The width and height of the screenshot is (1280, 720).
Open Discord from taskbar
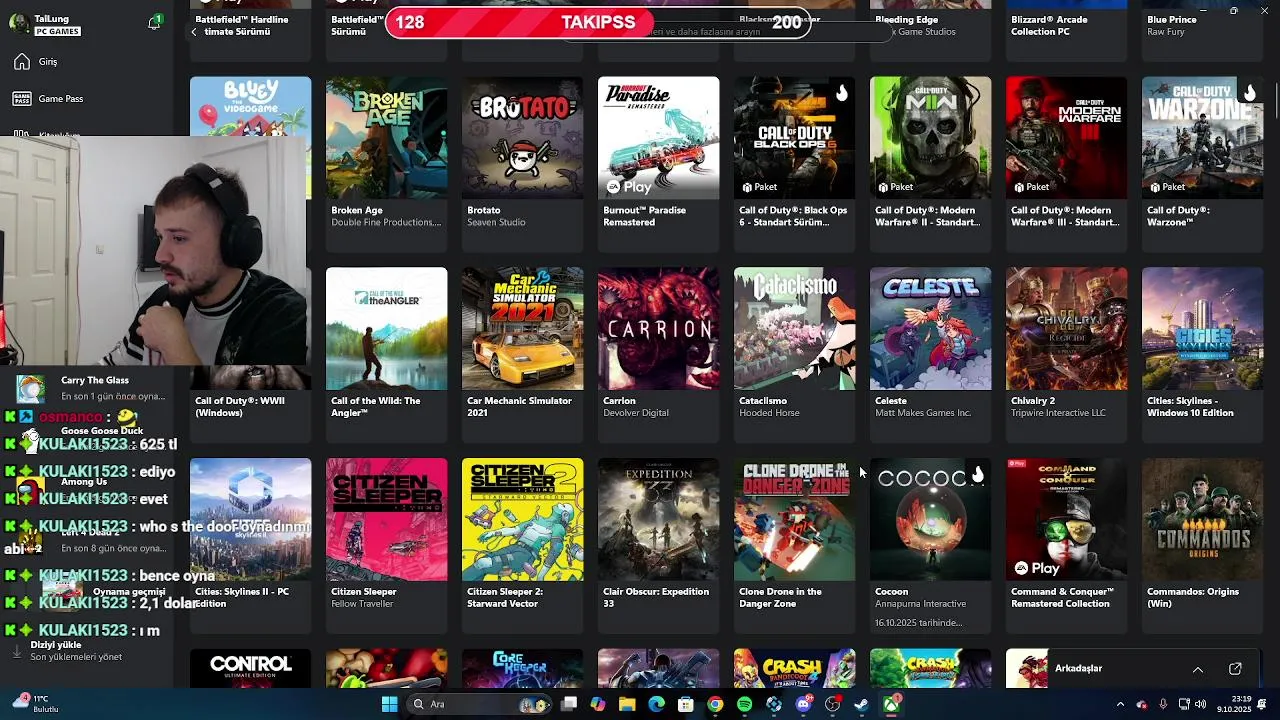(803, 704)
